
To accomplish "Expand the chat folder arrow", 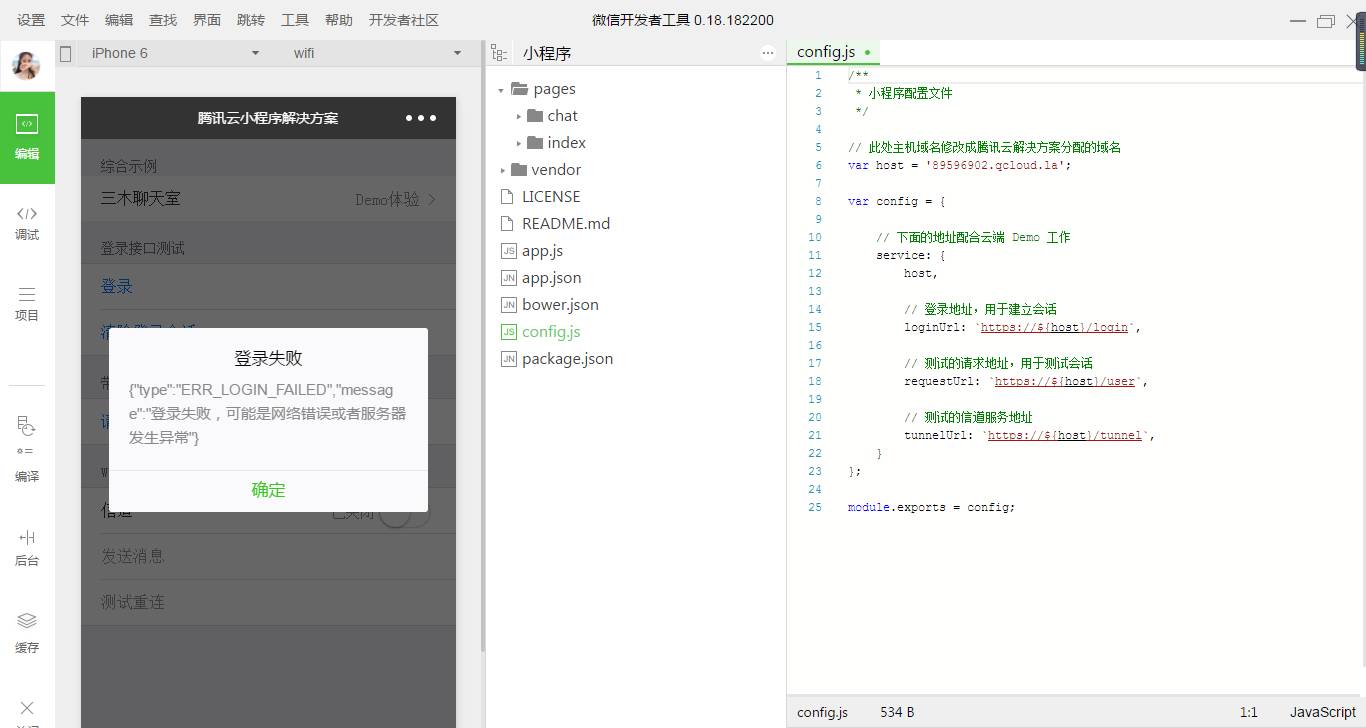I will click(518, 117).
